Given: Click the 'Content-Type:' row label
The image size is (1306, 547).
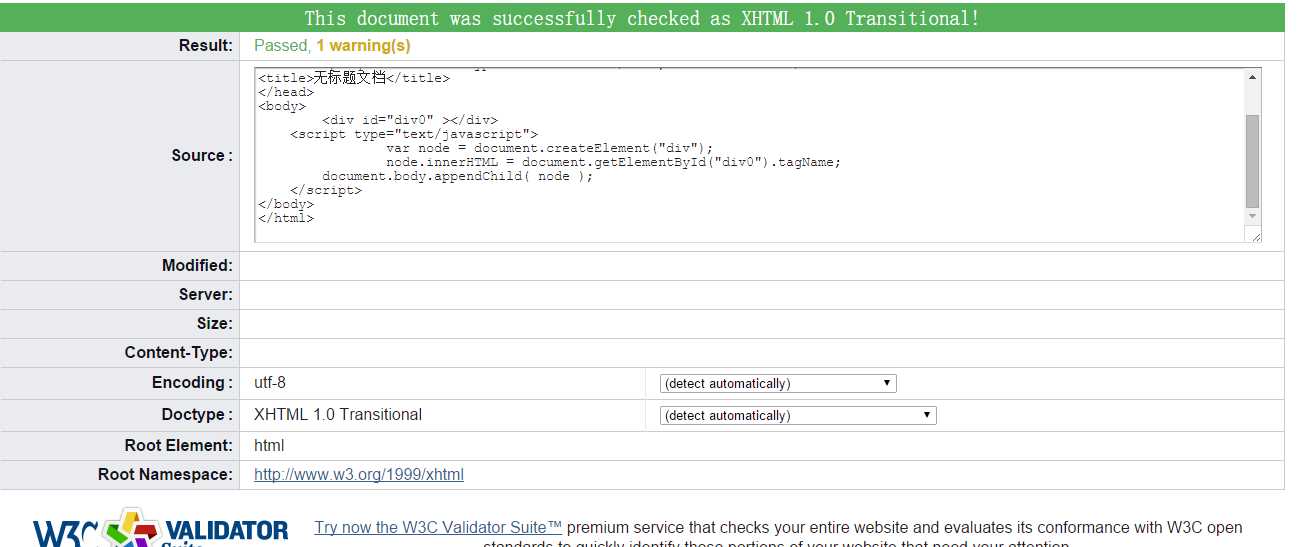Looking at the screenshot, I should (179, 353).
